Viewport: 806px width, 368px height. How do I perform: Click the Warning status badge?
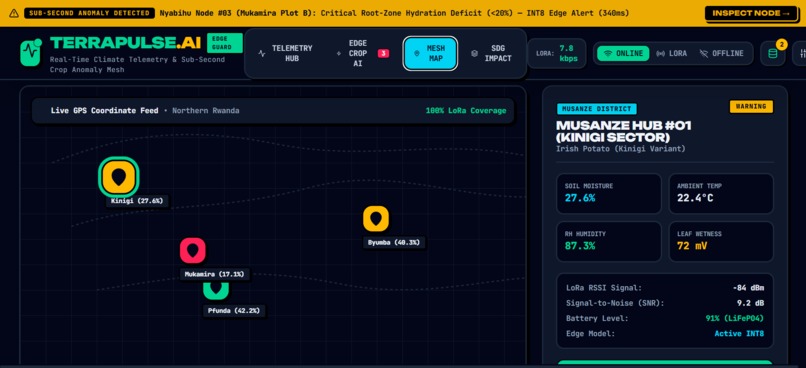pos(751,106)
